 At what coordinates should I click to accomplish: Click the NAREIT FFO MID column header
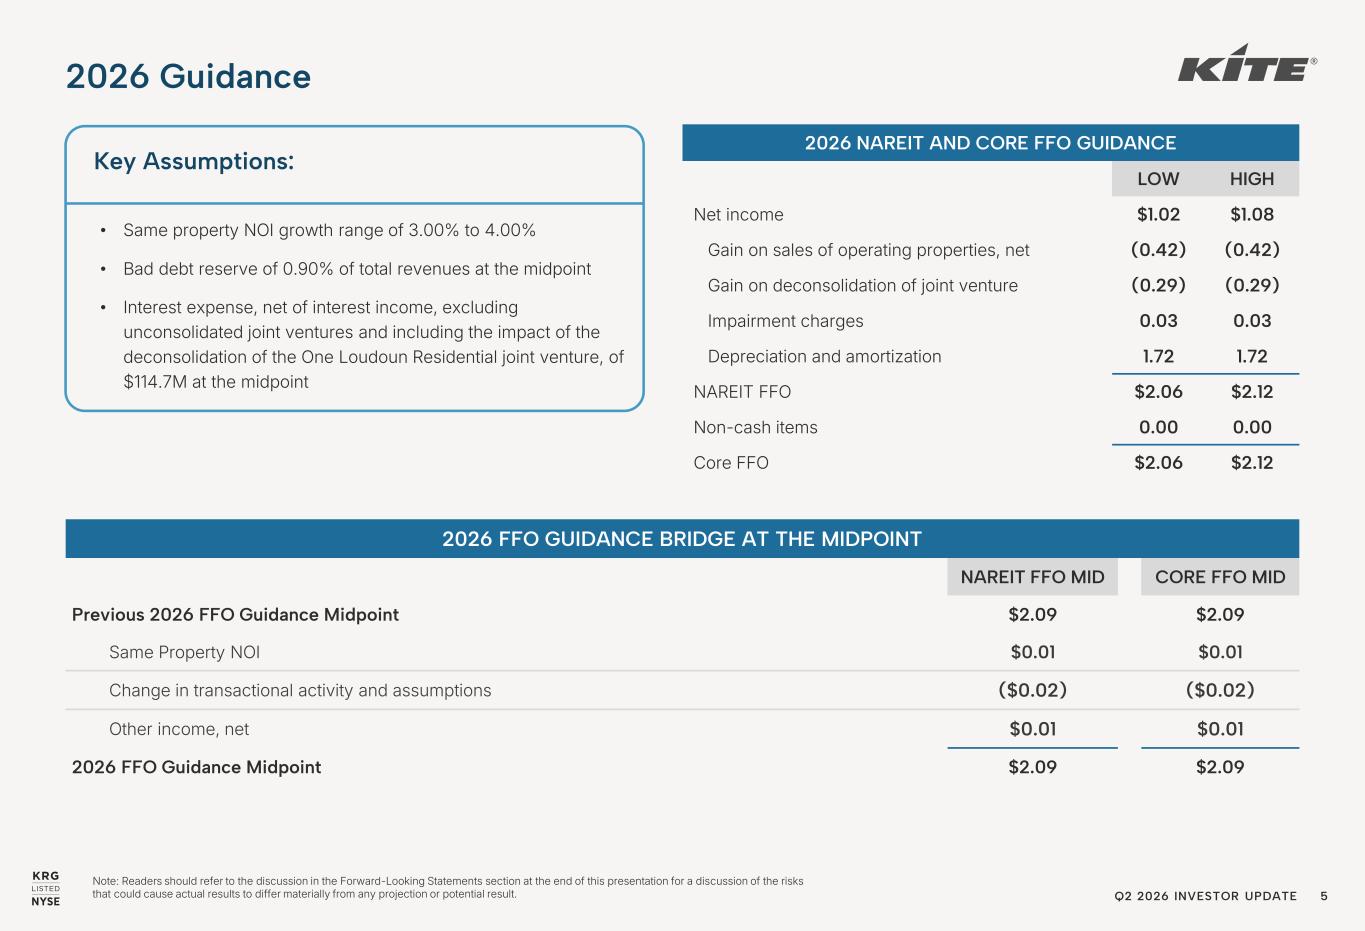coord(1032,577)
